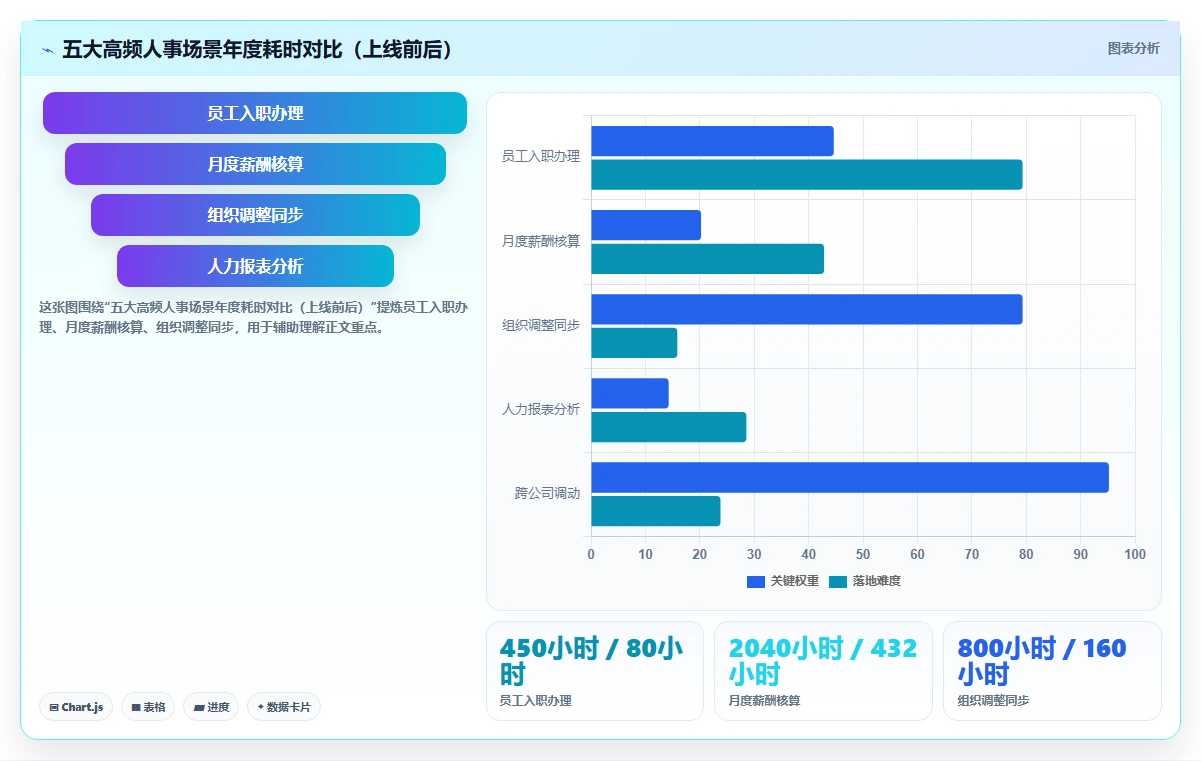Screen dimensions: 1201x761
Task: Click the 员工入职办理 caption under 450小时 card
Action: point(536,701)
